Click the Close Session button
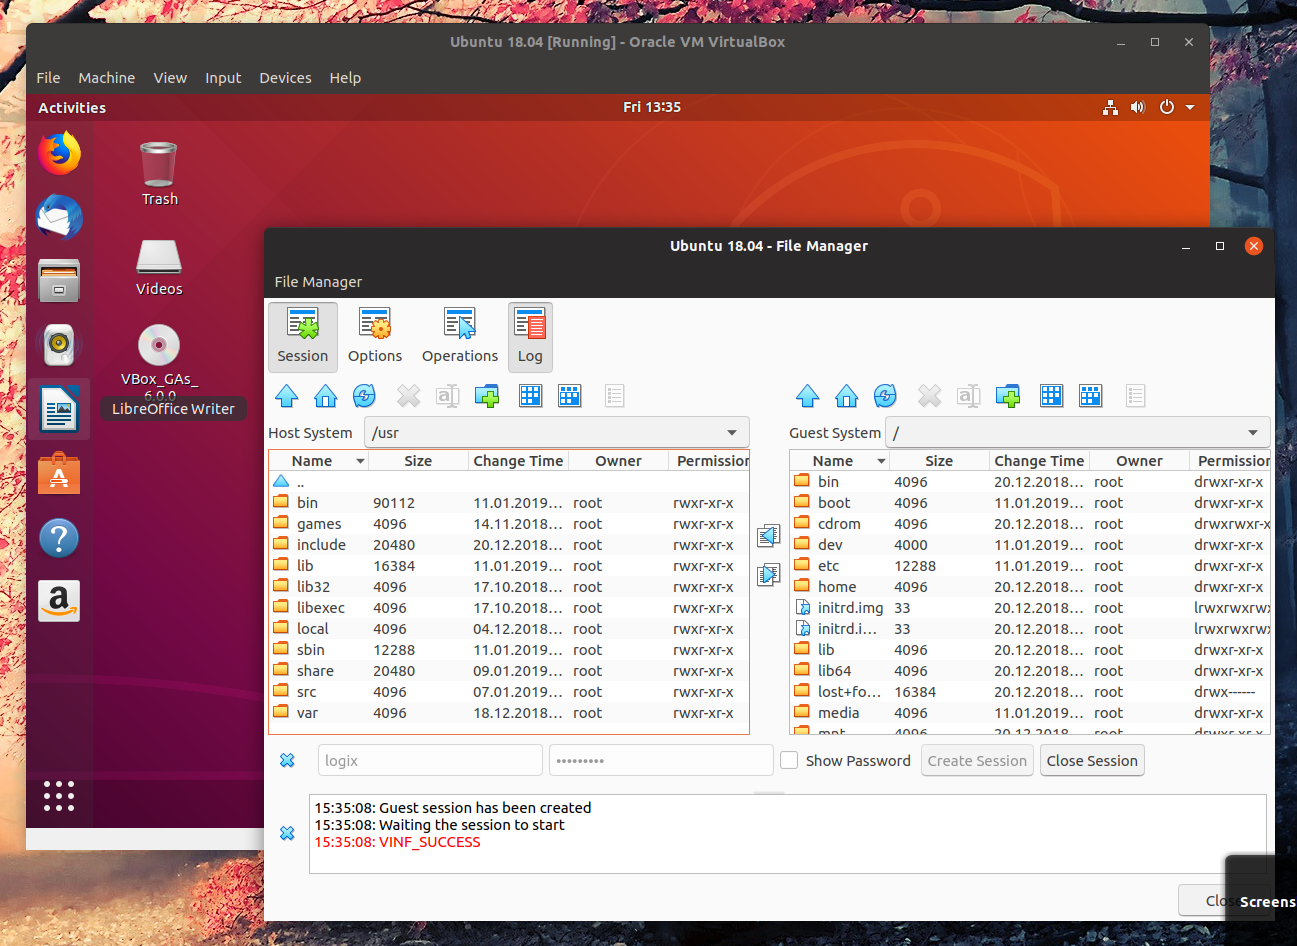 tap(1092, 760)
